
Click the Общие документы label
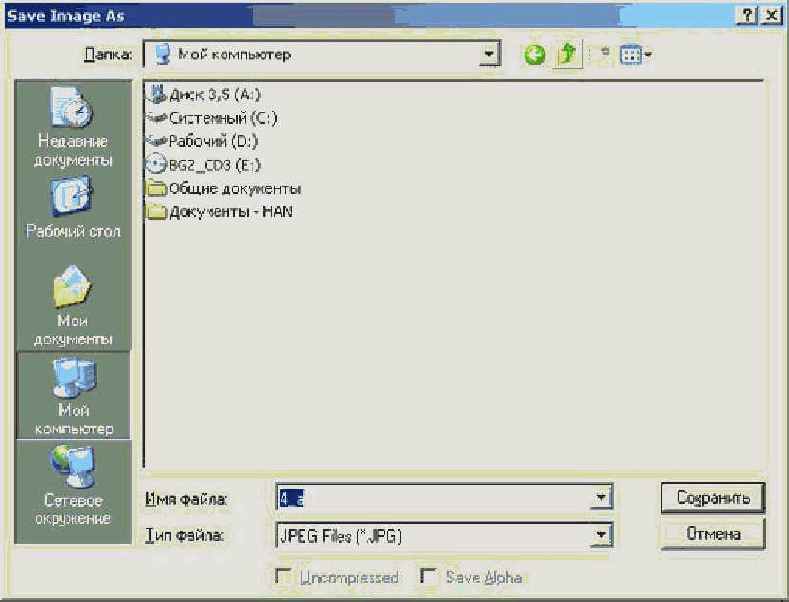point(235,189)
